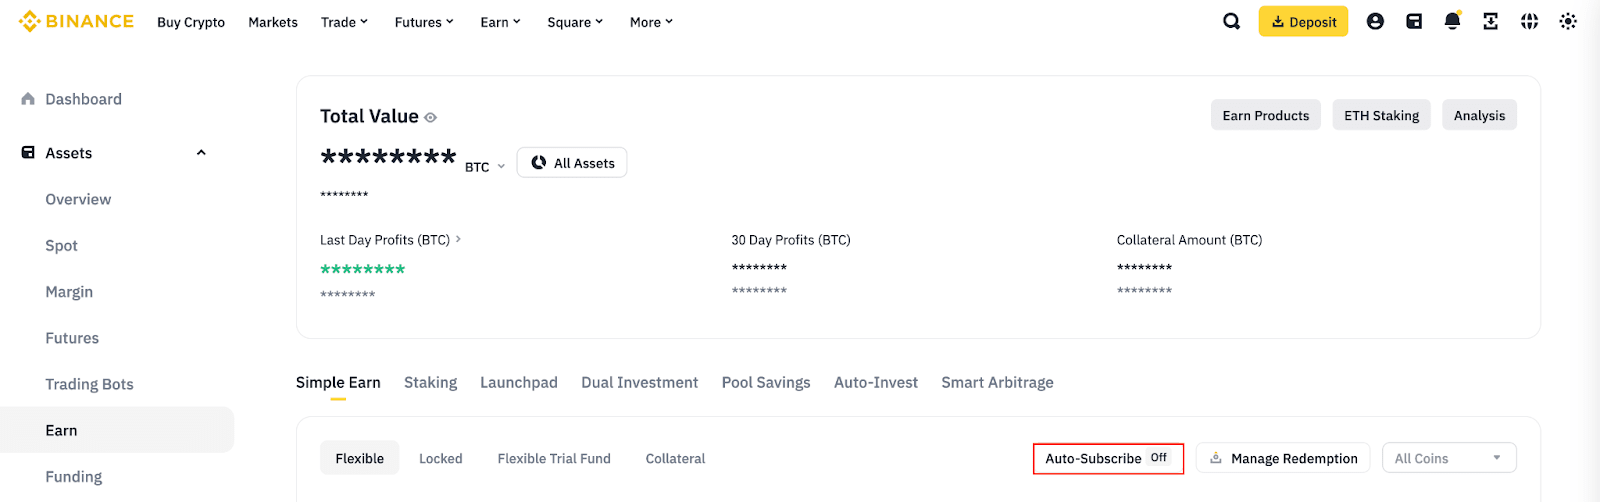The height and width of the screenshot is (502, 1600).
Task: Open Last Day Profits details arrow
Action: (x=459, y=239)
